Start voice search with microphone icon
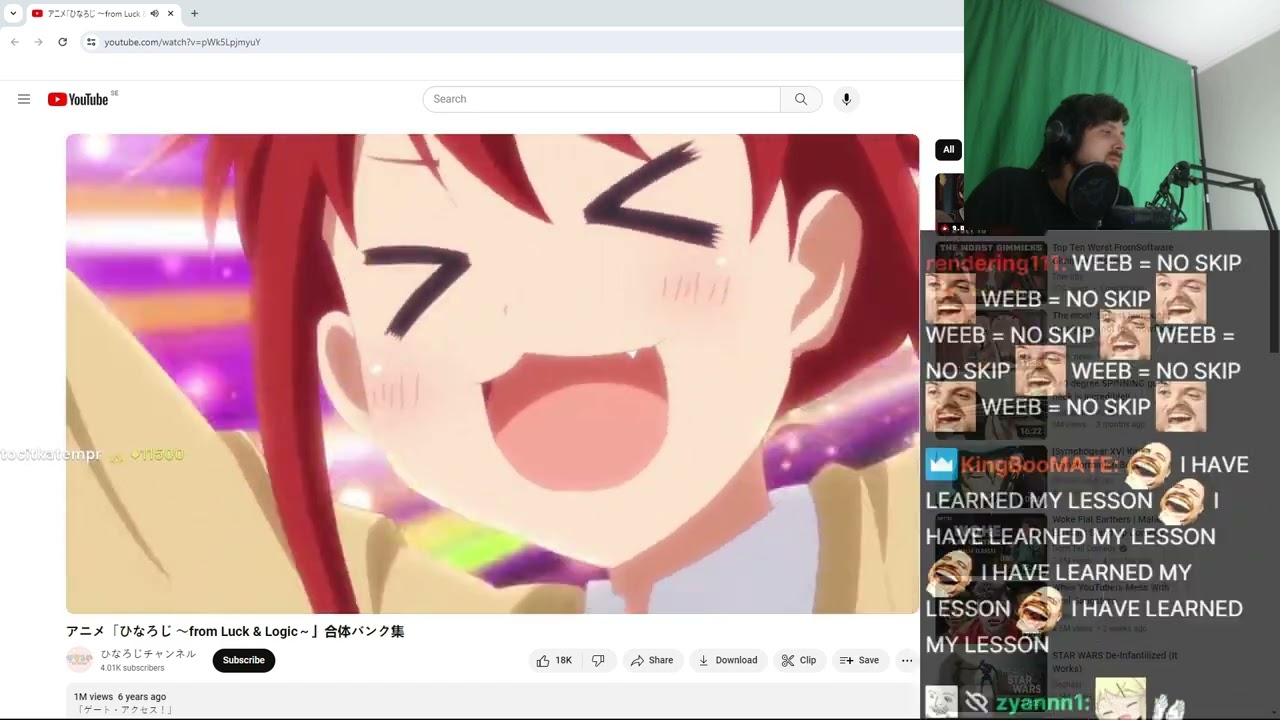This screenshot has height=720, width=1280. pos(846,99)
